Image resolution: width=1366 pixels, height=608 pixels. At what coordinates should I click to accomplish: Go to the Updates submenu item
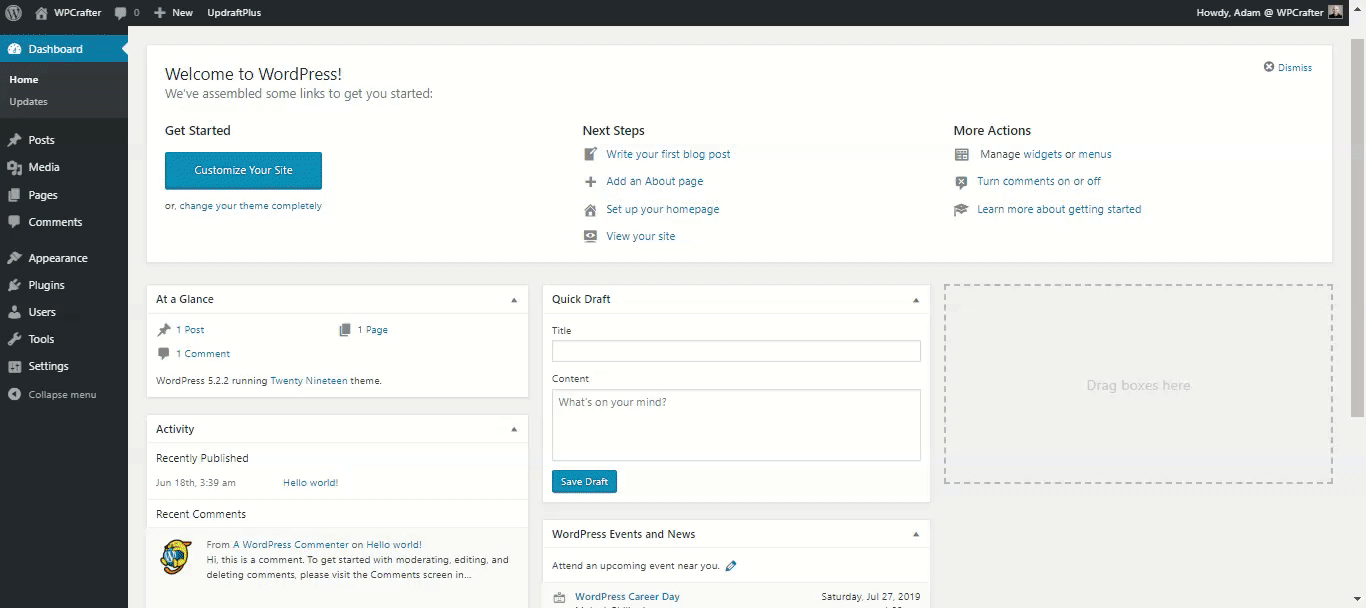click(x=28, y=102)
